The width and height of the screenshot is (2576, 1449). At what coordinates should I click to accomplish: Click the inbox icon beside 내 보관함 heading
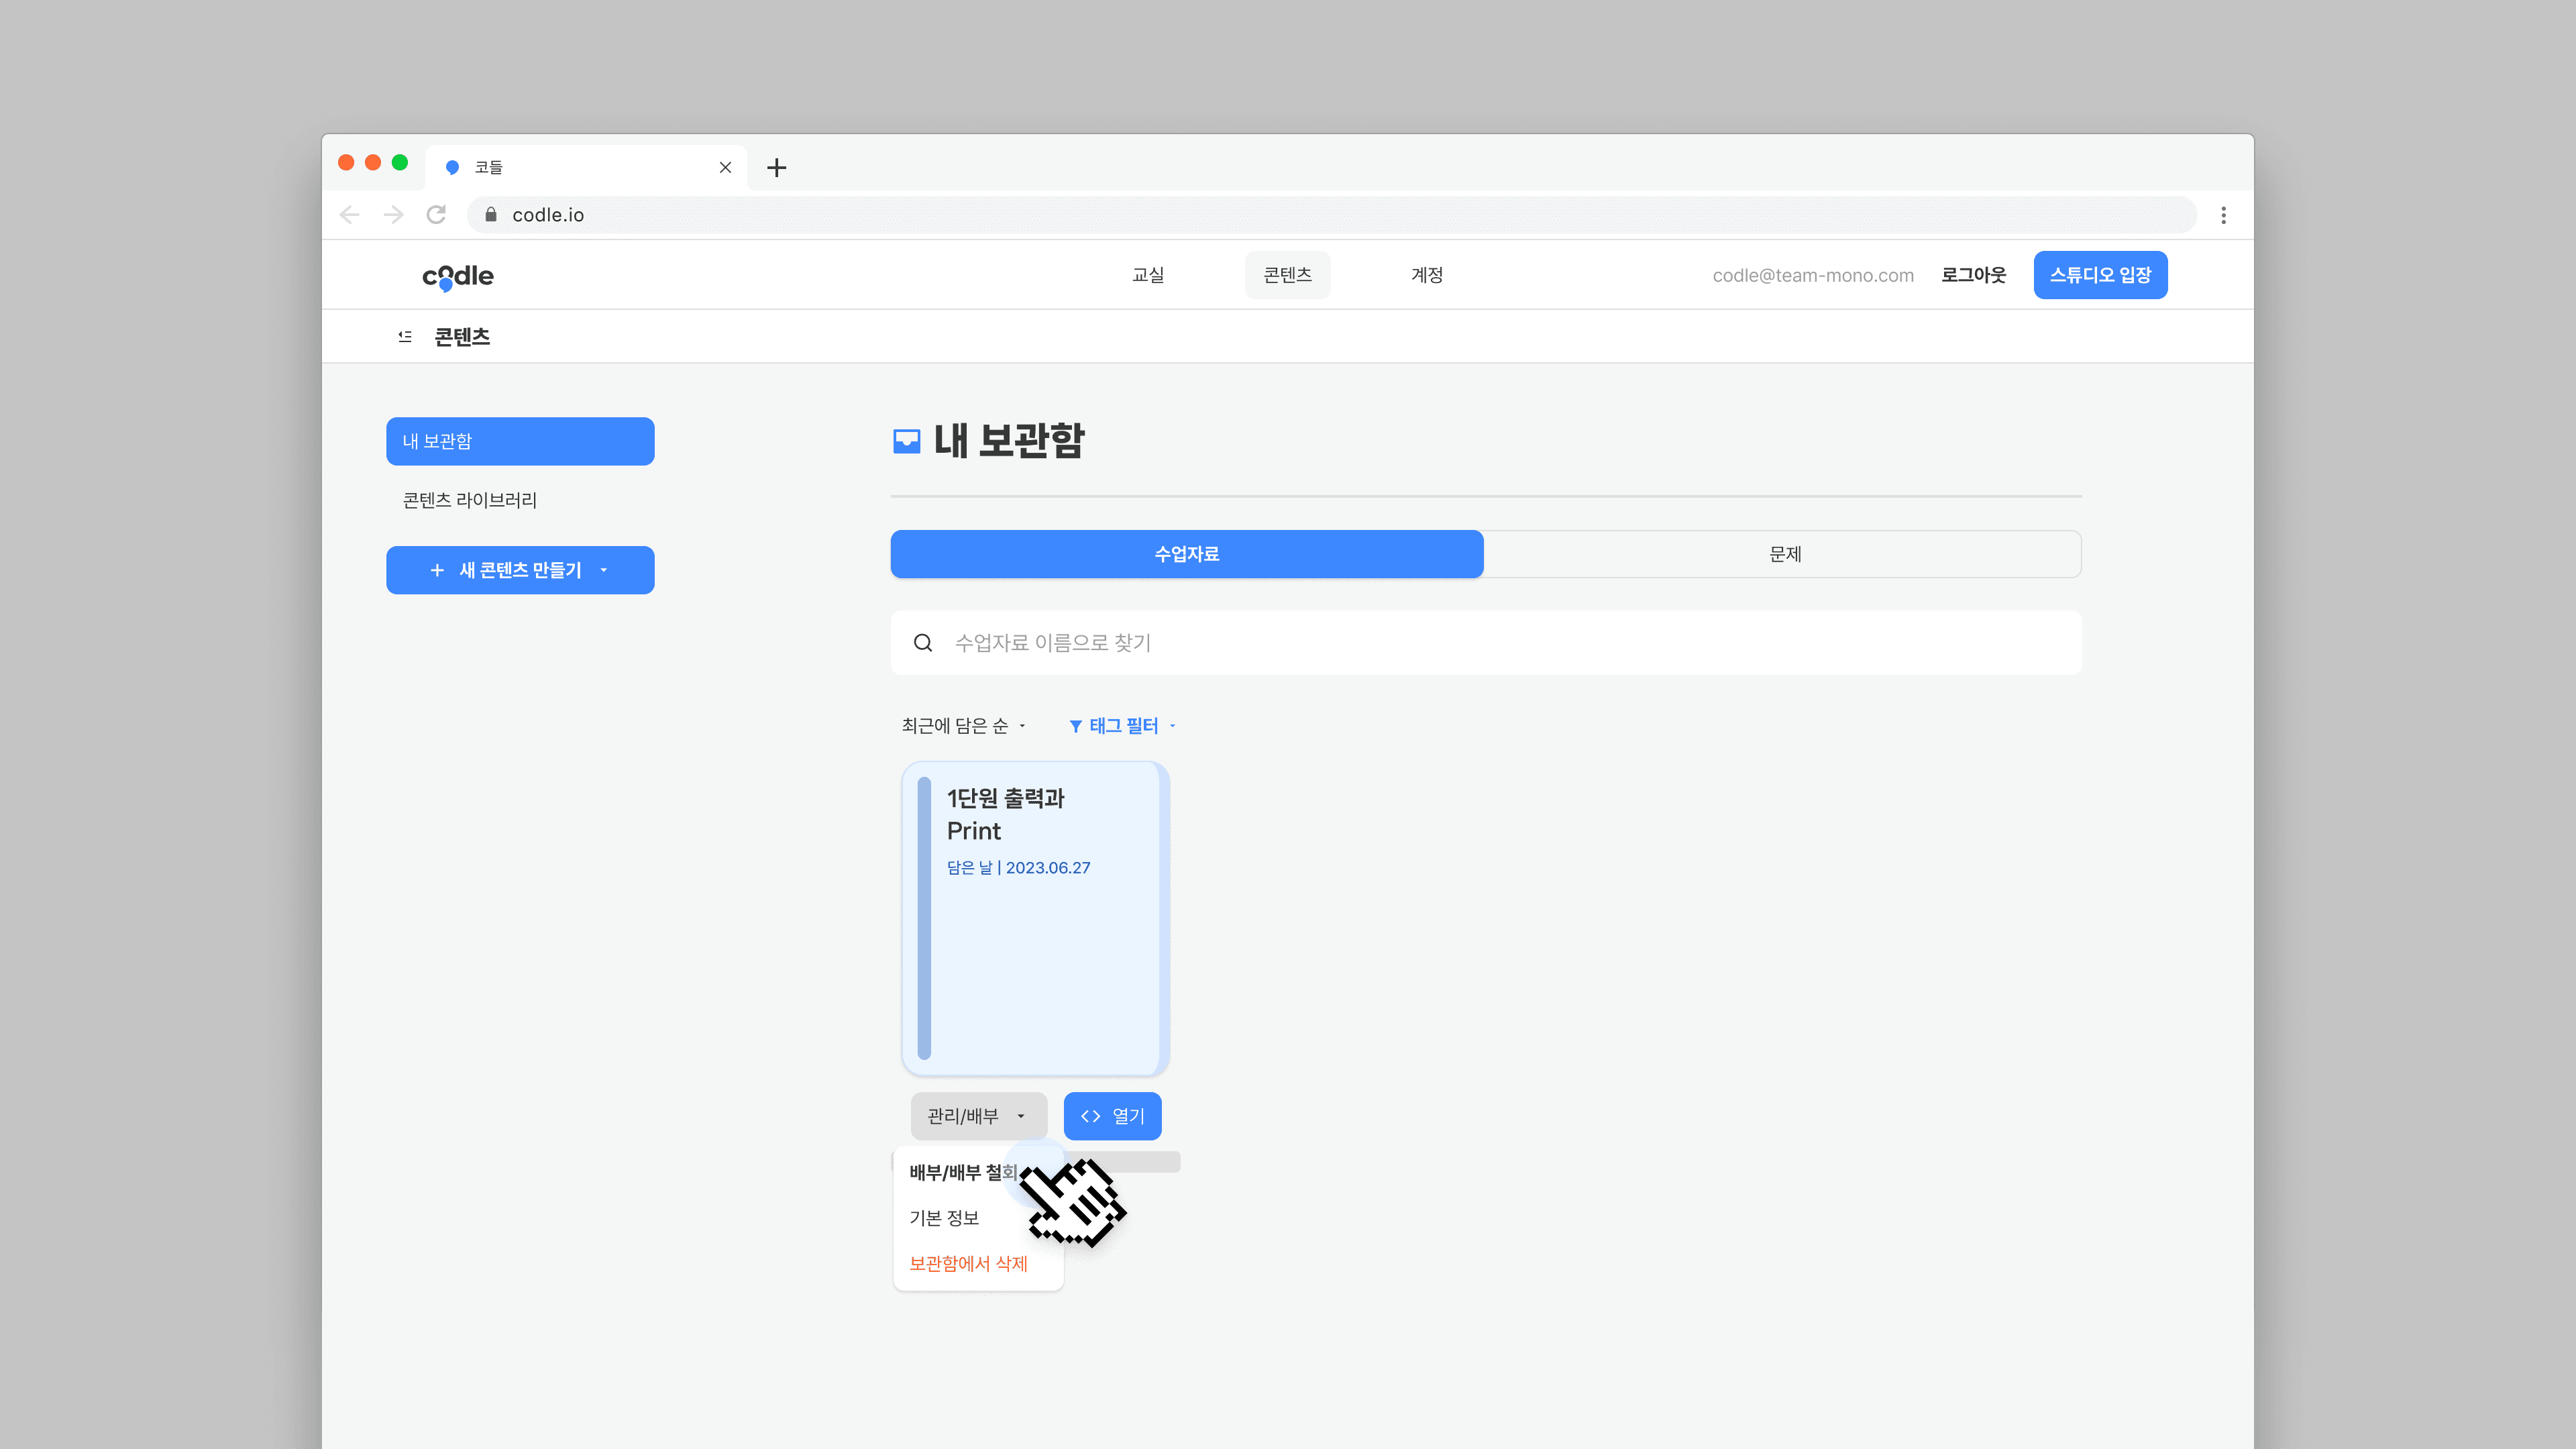pyautogui.click(x=906, y=441)
